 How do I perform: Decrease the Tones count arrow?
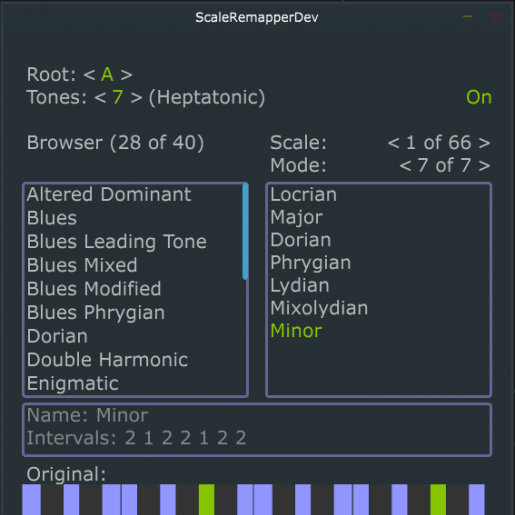(100, 98)
